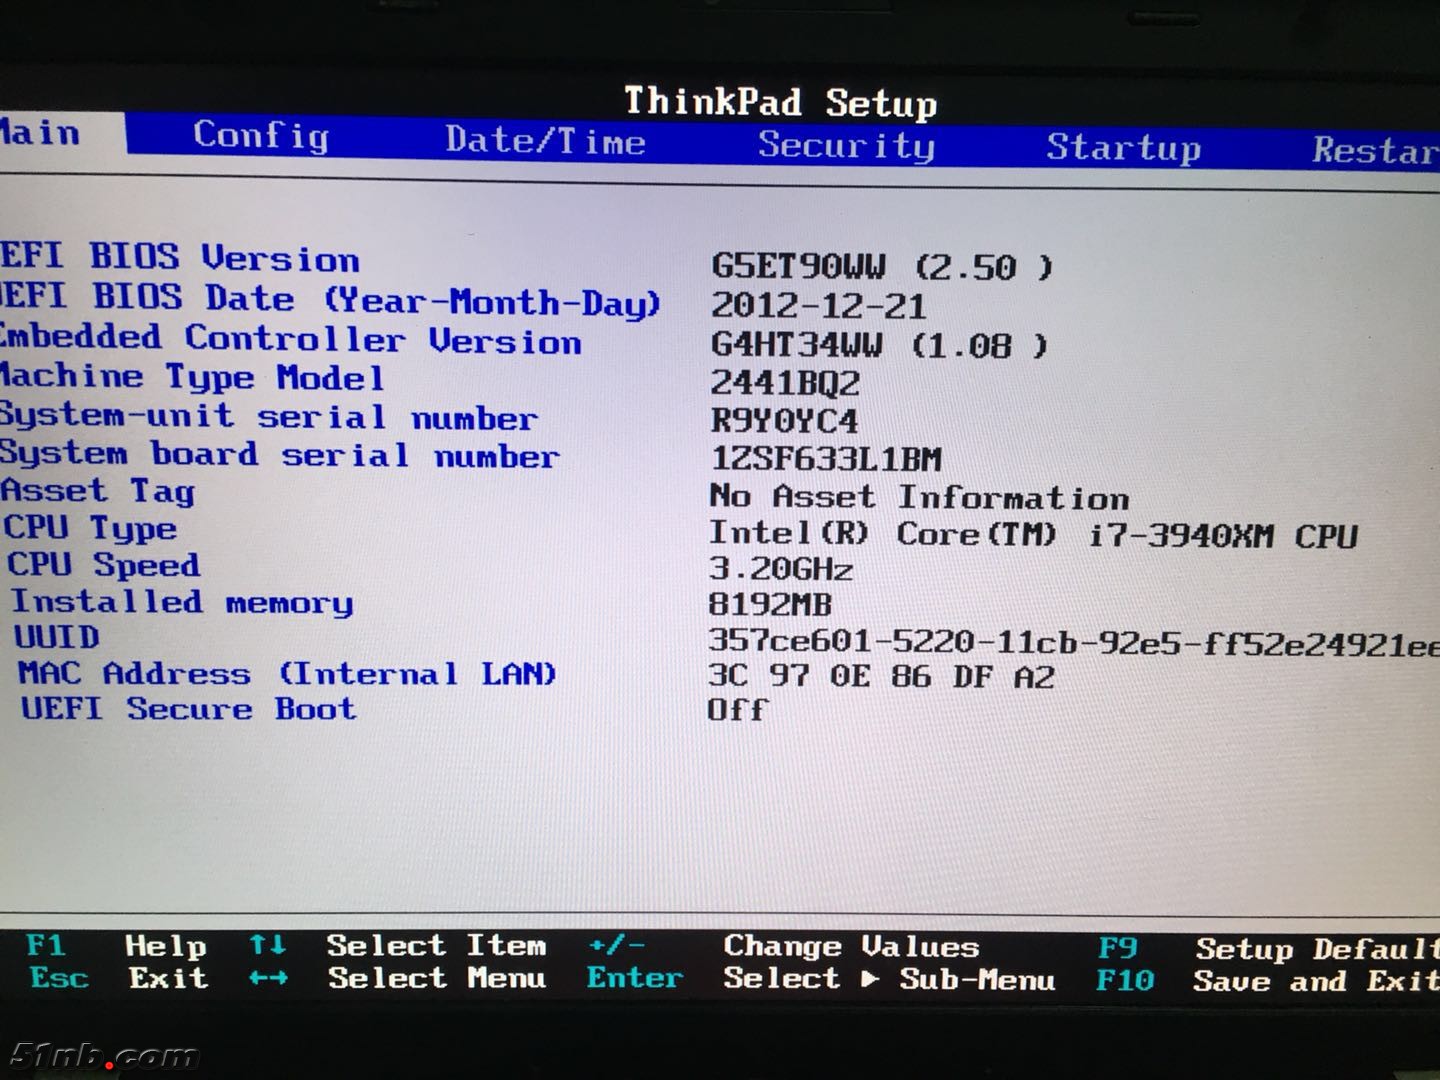Click the Machine Type Model value 2441BQ2

[784, 383]
